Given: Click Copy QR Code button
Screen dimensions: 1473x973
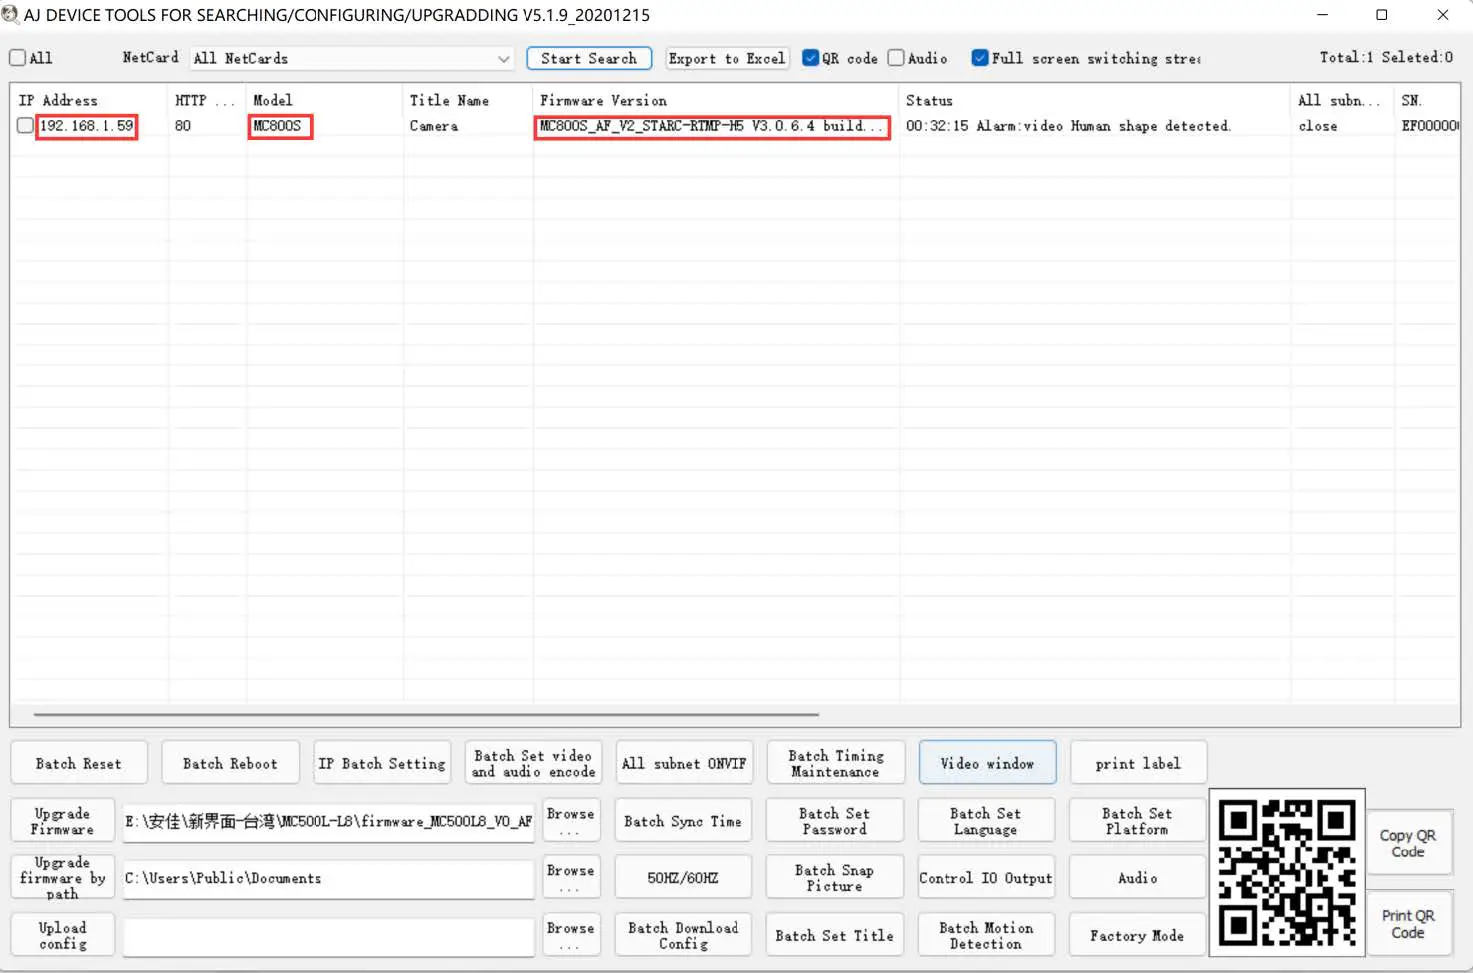Looking at the screenshot, I should [1408, 843].
